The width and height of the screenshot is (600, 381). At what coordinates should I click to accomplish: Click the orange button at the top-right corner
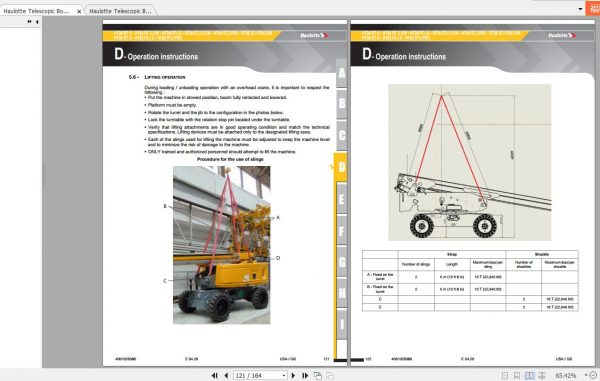click(592, 8)
